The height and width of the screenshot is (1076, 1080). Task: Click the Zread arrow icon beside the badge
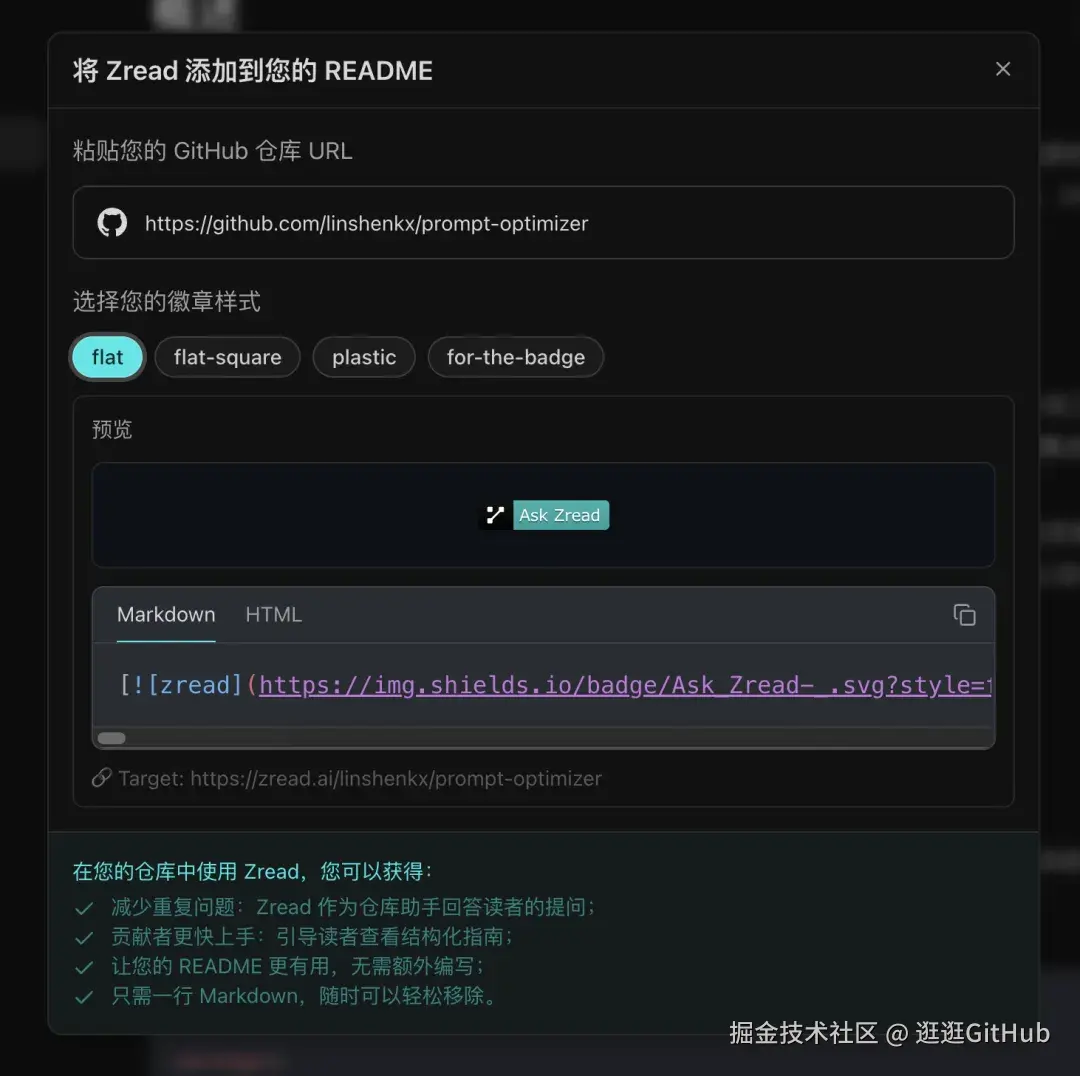[x=493, y=514]
